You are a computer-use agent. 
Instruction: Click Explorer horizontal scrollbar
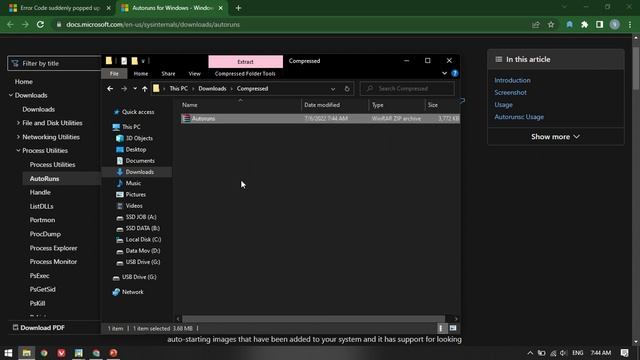pyautogui.click(x=313, y=319)
